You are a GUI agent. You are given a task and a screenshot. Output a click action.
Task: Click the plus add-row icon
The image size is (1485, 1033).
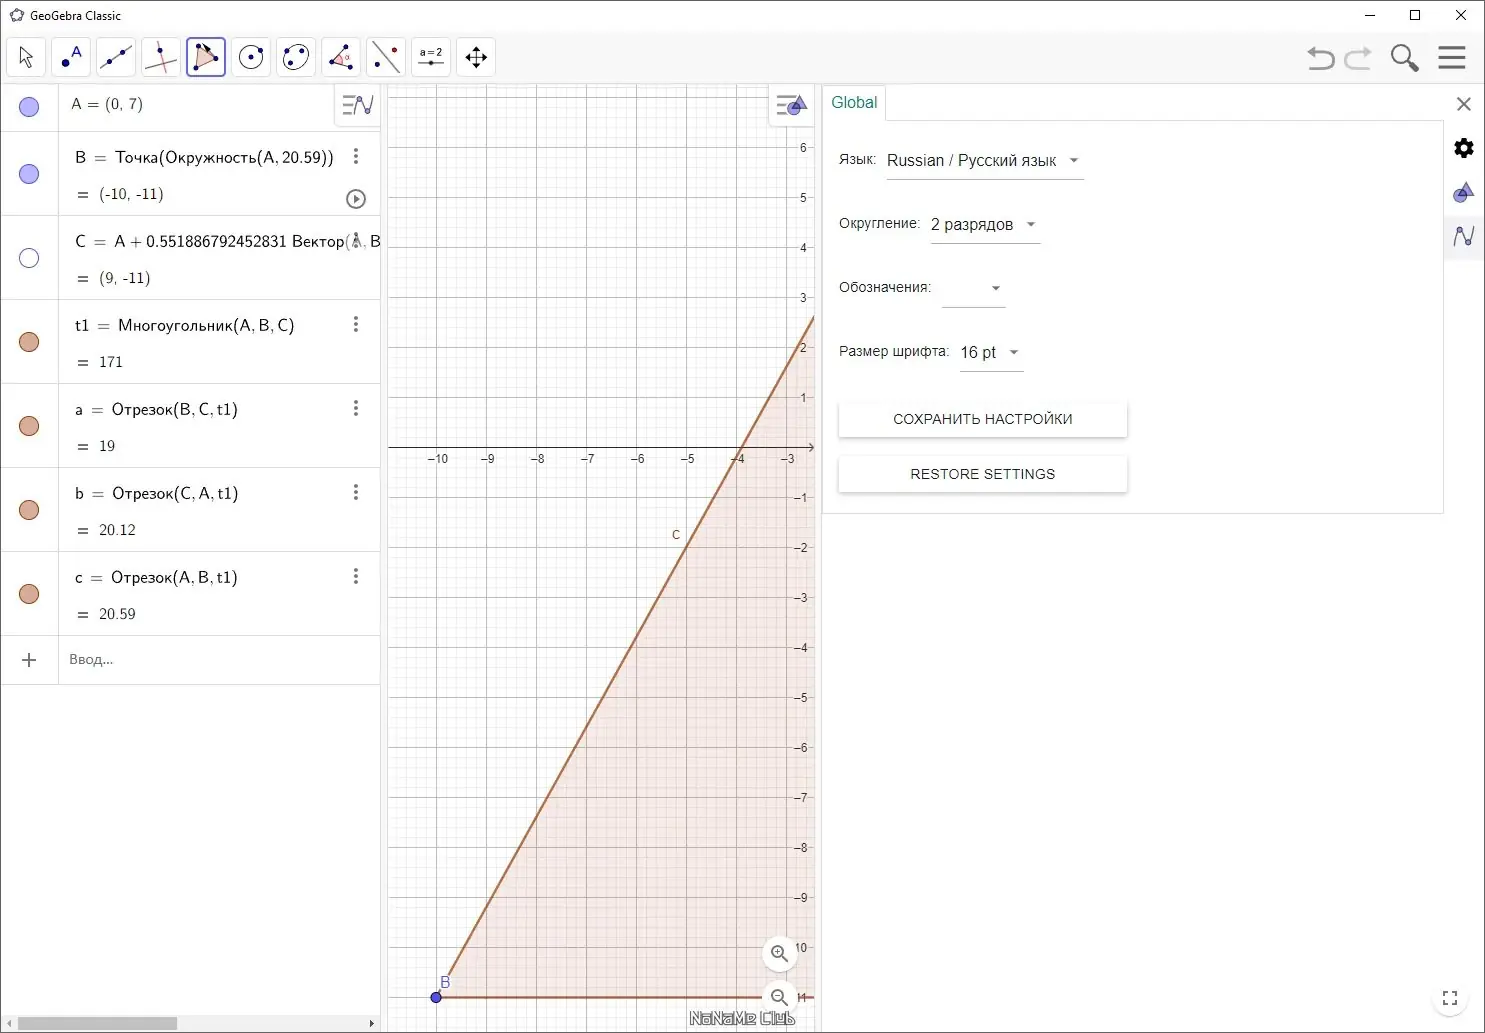coord(29,660)
